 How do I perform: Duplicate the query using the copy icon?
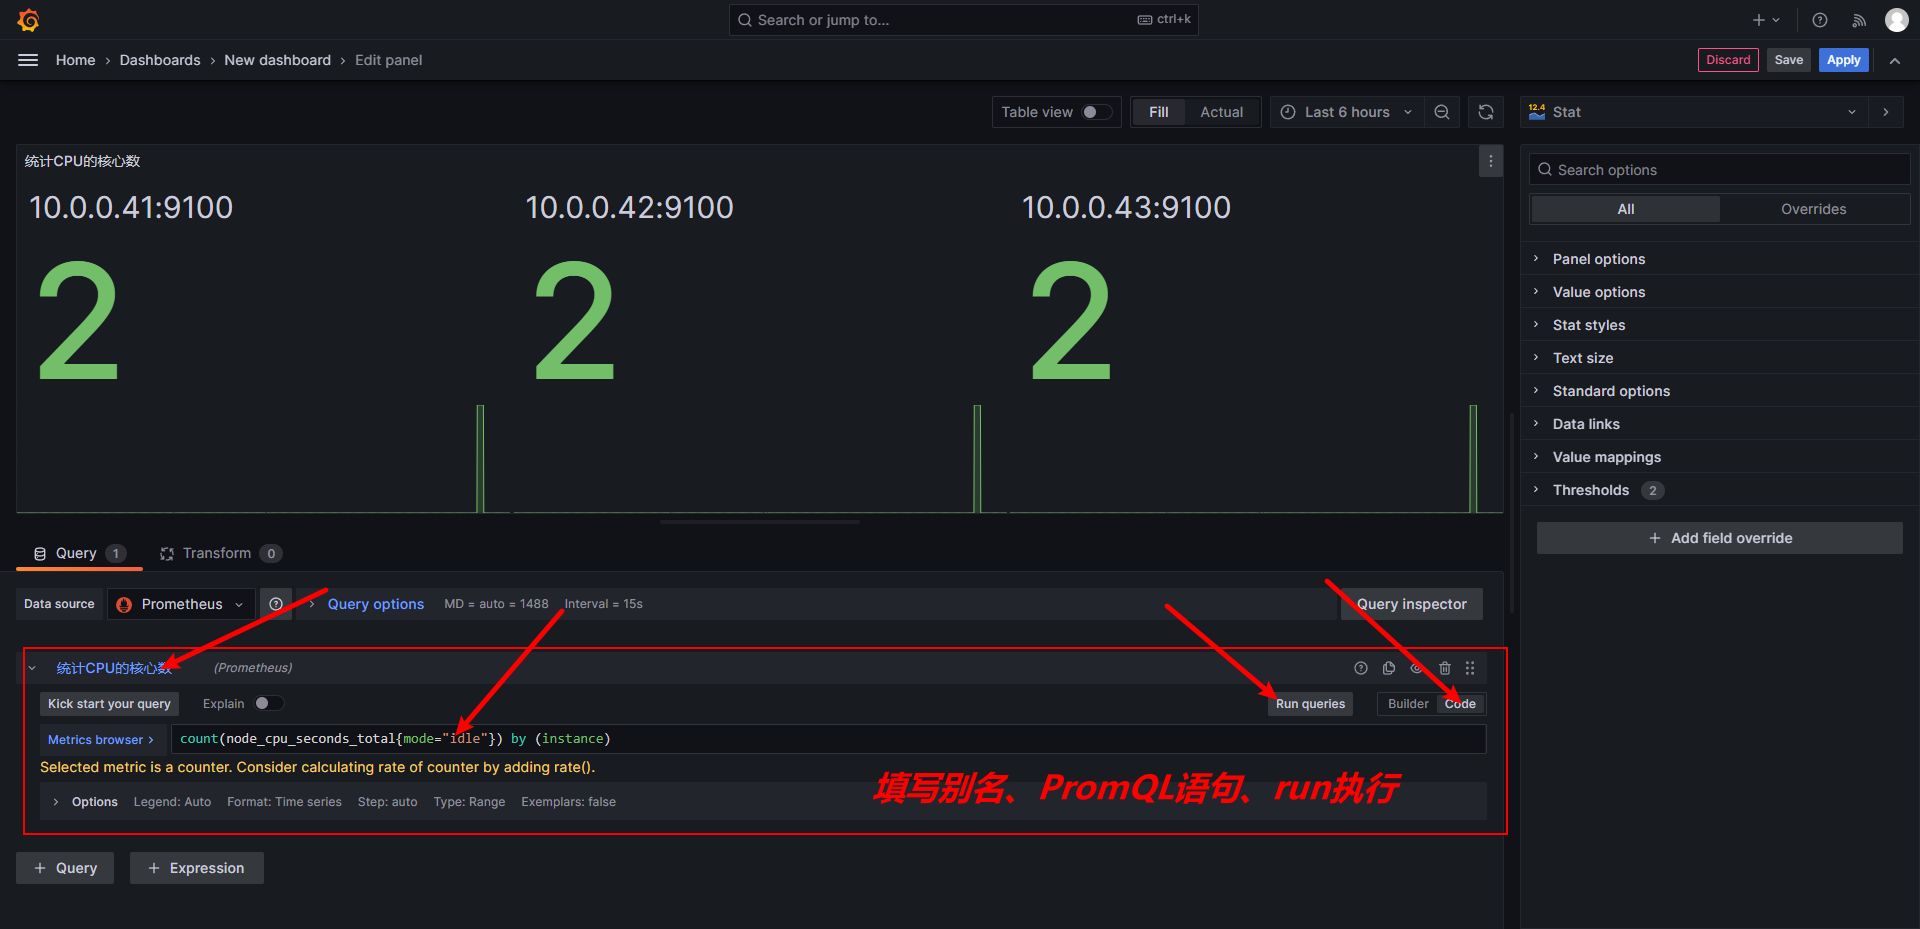tap(1389, 668)
